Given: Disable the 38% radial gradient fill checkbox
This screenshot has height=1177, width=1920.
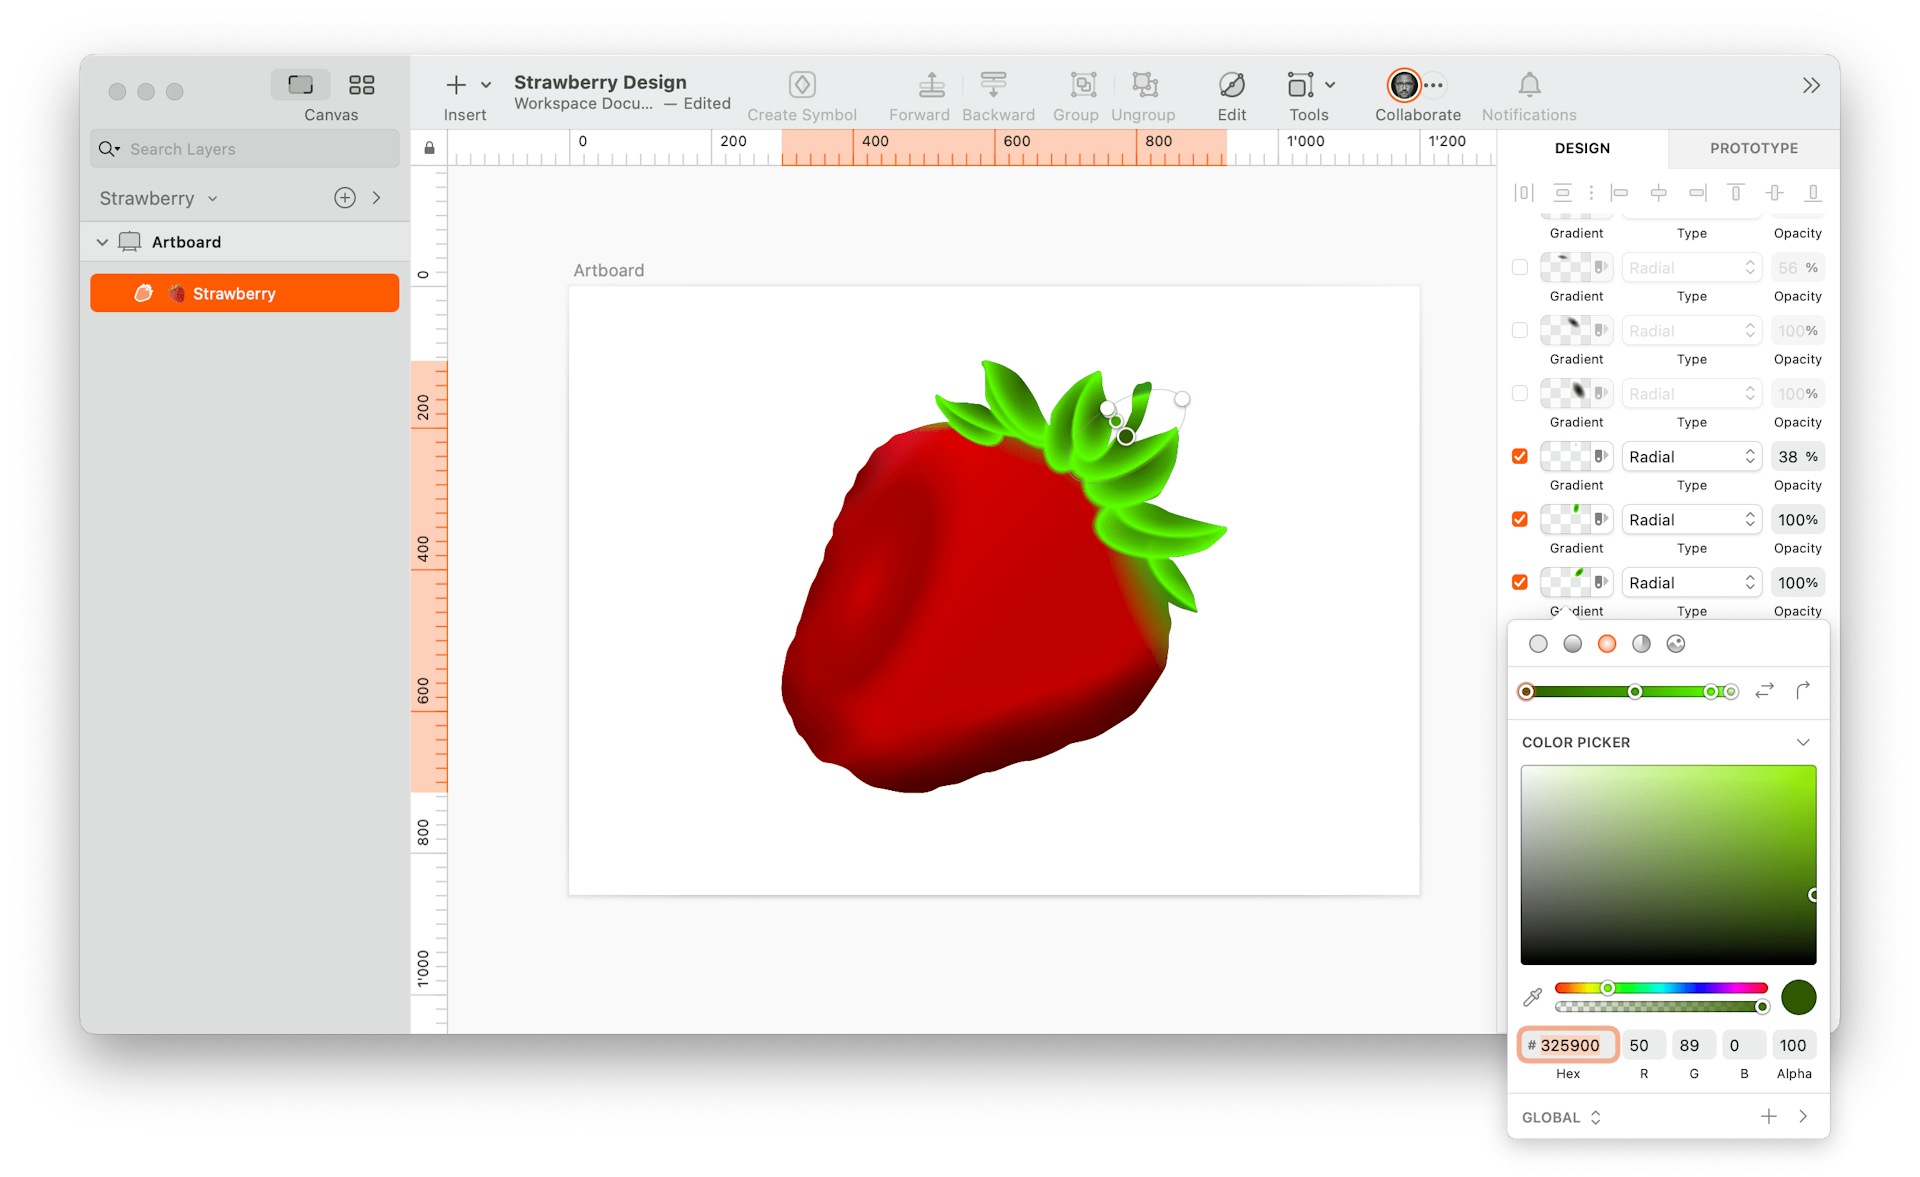Looking at the screenshot, I should tap(1519, 456).
